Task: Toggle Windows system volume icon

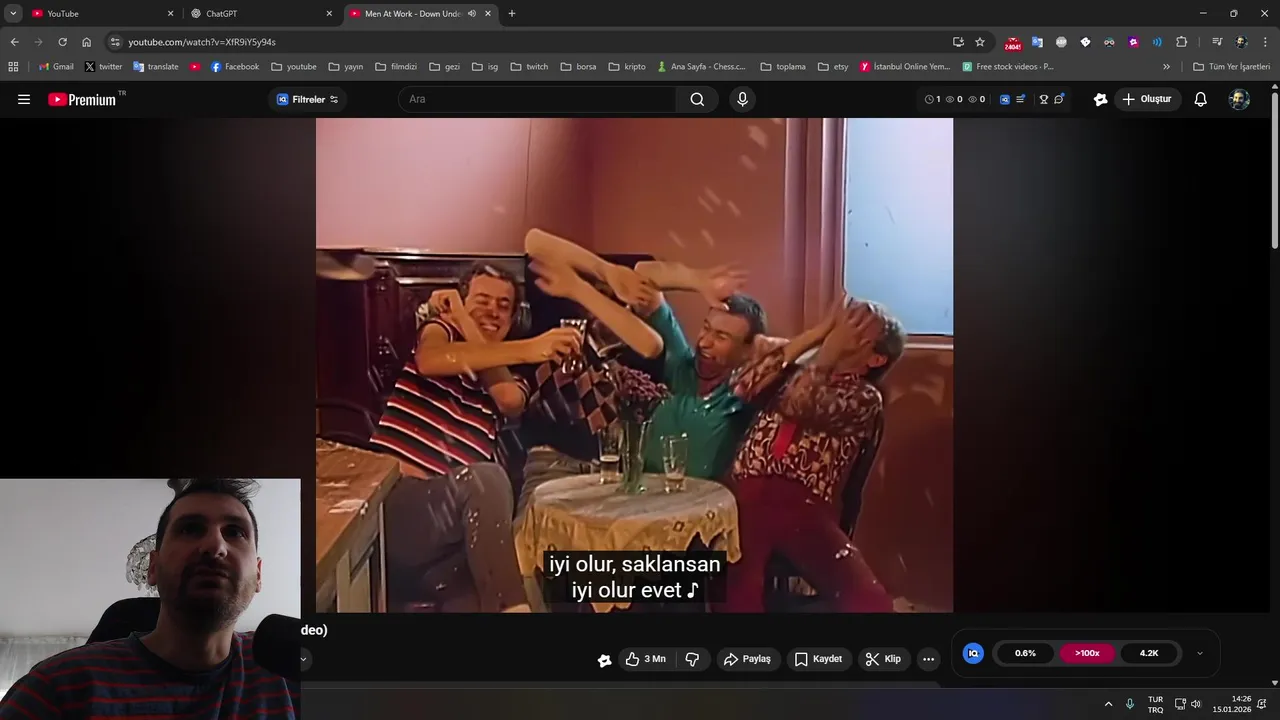Action: pos(1196,704)
